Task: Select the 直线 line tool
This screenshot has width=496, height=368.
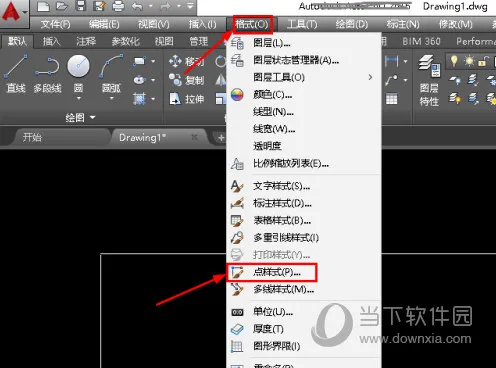Action: point(16,74)
